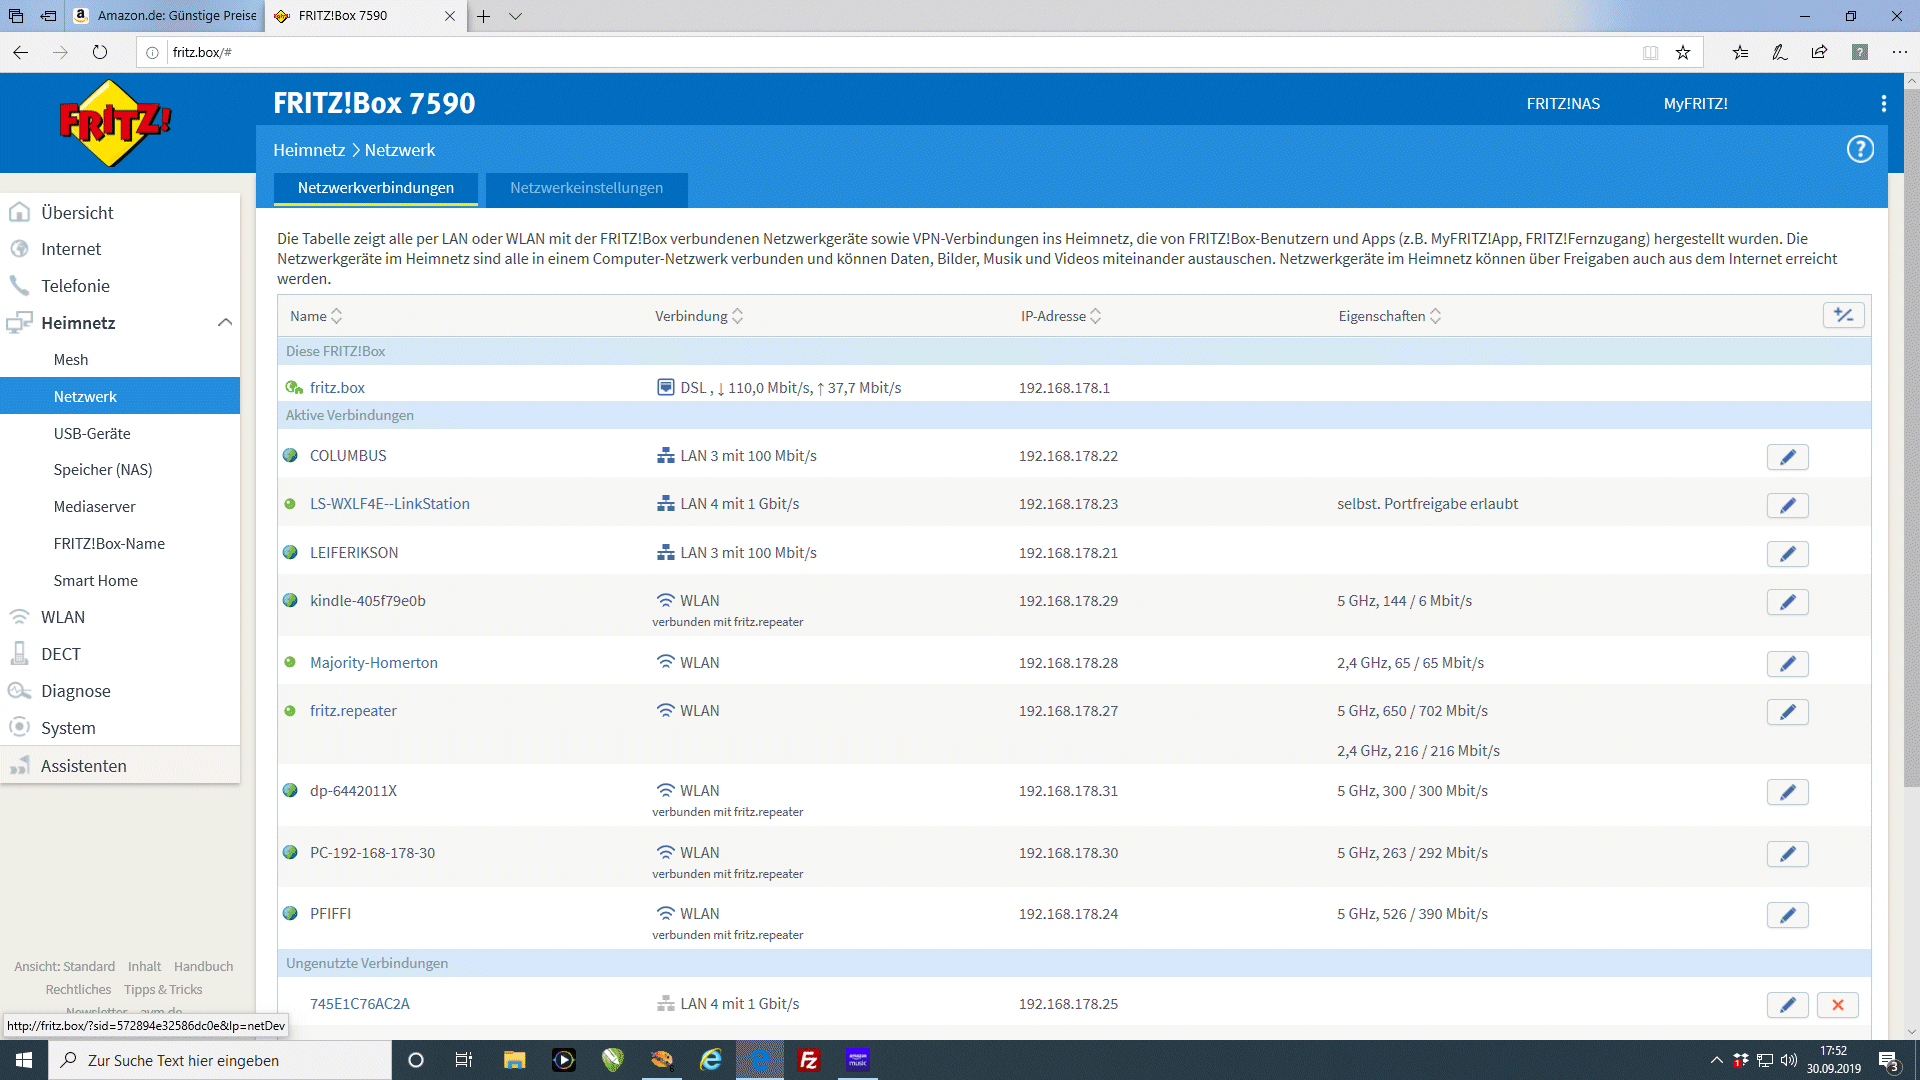Image resolution: width=1920 pixels, height=1080 pixels.
Task: Sort table by Eigenschaften column
Action: [1390, 316]
